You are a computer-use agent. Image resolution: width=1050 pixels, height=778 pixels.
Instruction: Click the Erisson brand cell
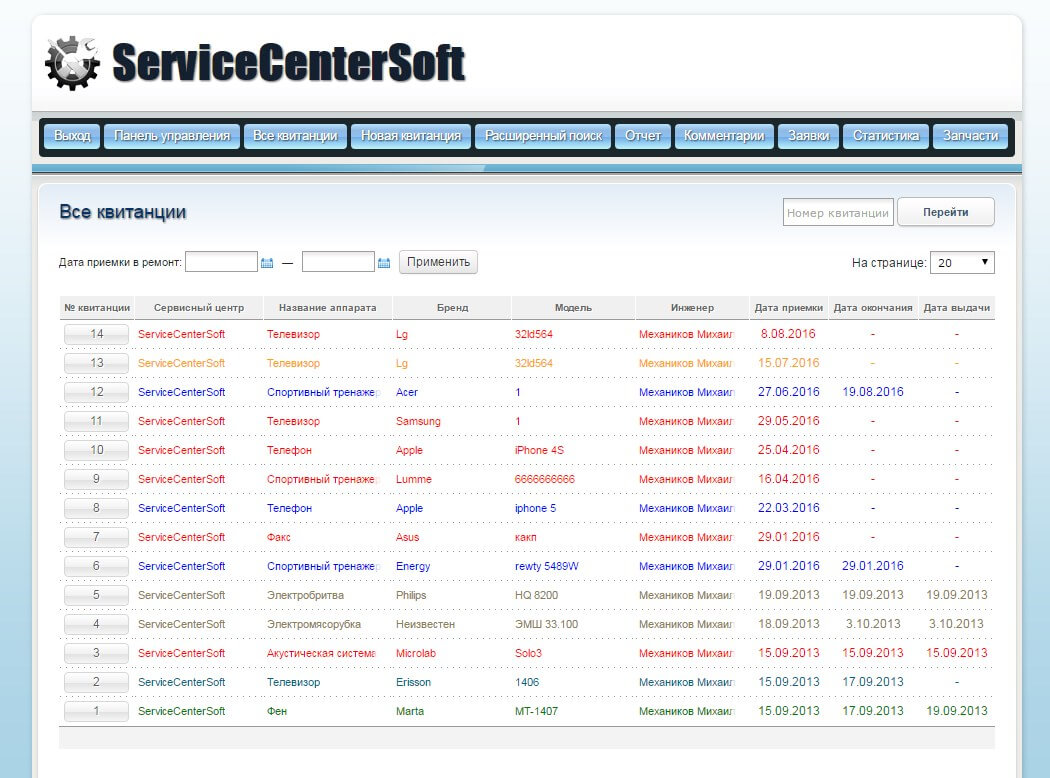click(413, 682)
